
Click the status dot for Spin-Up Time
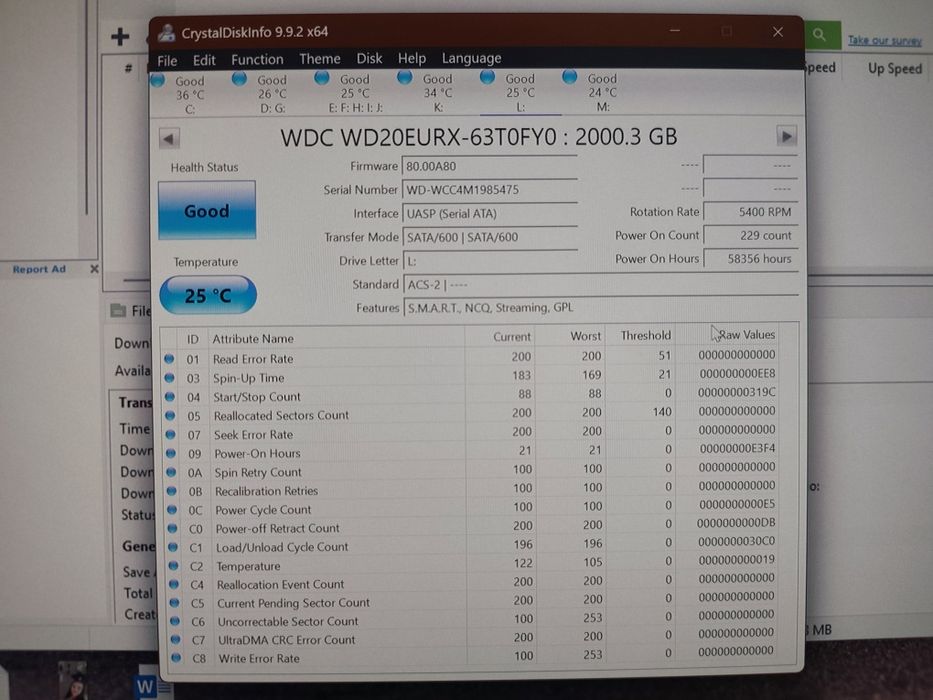click(x=170, y=377)
